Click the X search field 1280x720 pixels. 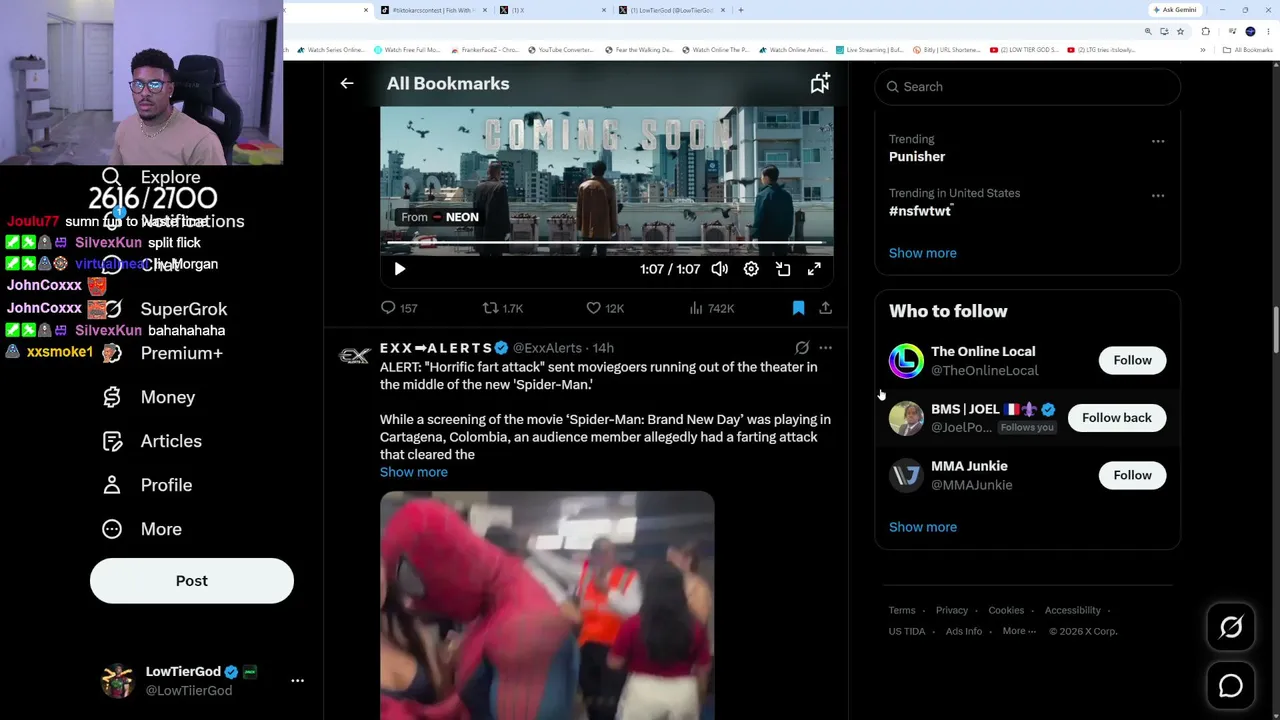click(1028, 87)
